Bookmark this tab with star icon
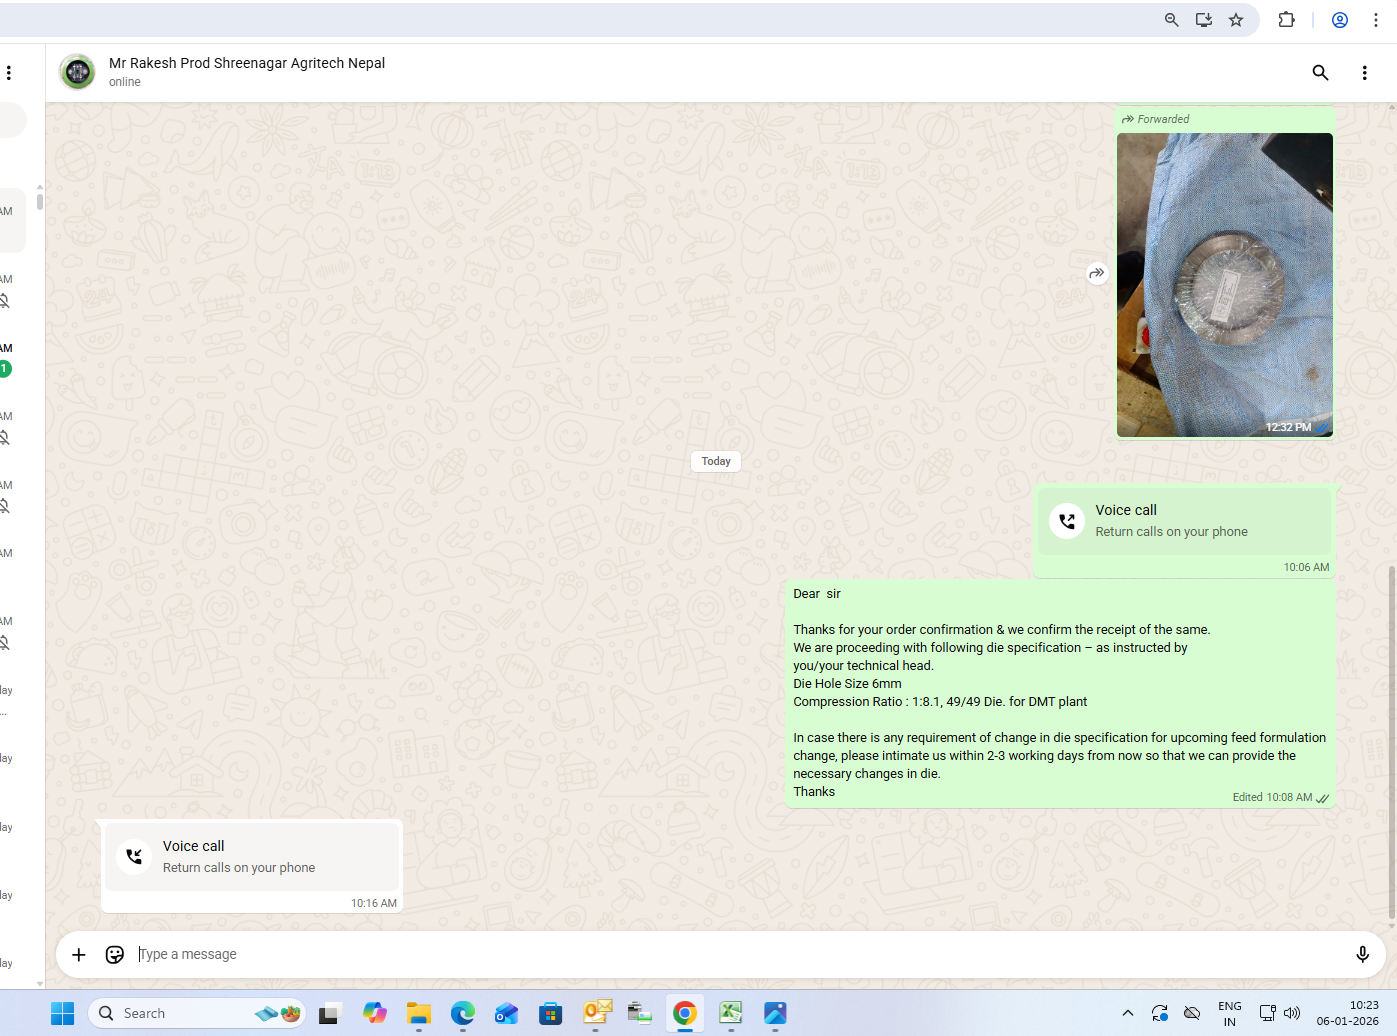The width and height of the screenshot is (1397, 1036). click(1236, 20)
